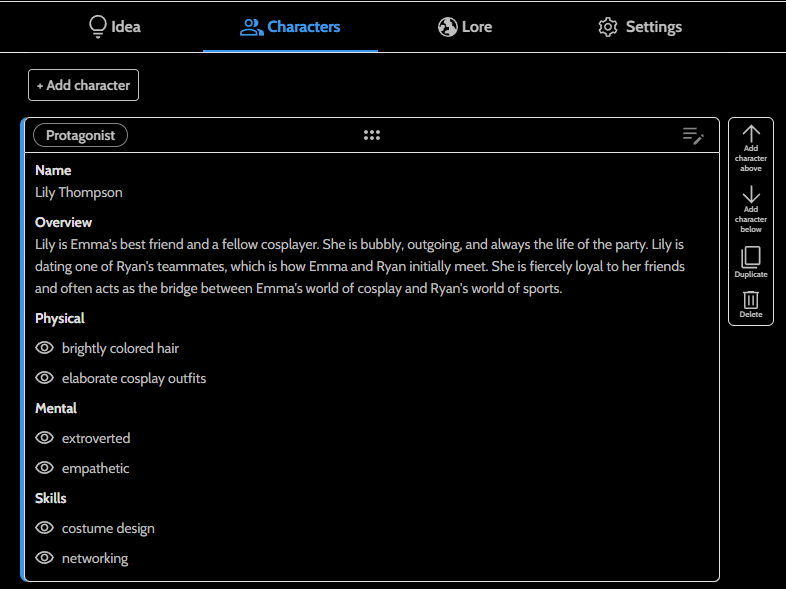Image resolution: width=786 pixels, height=589 pixels.
Task: Toggle visibility of brightly colored hair trait
Action: click(44, 348)
